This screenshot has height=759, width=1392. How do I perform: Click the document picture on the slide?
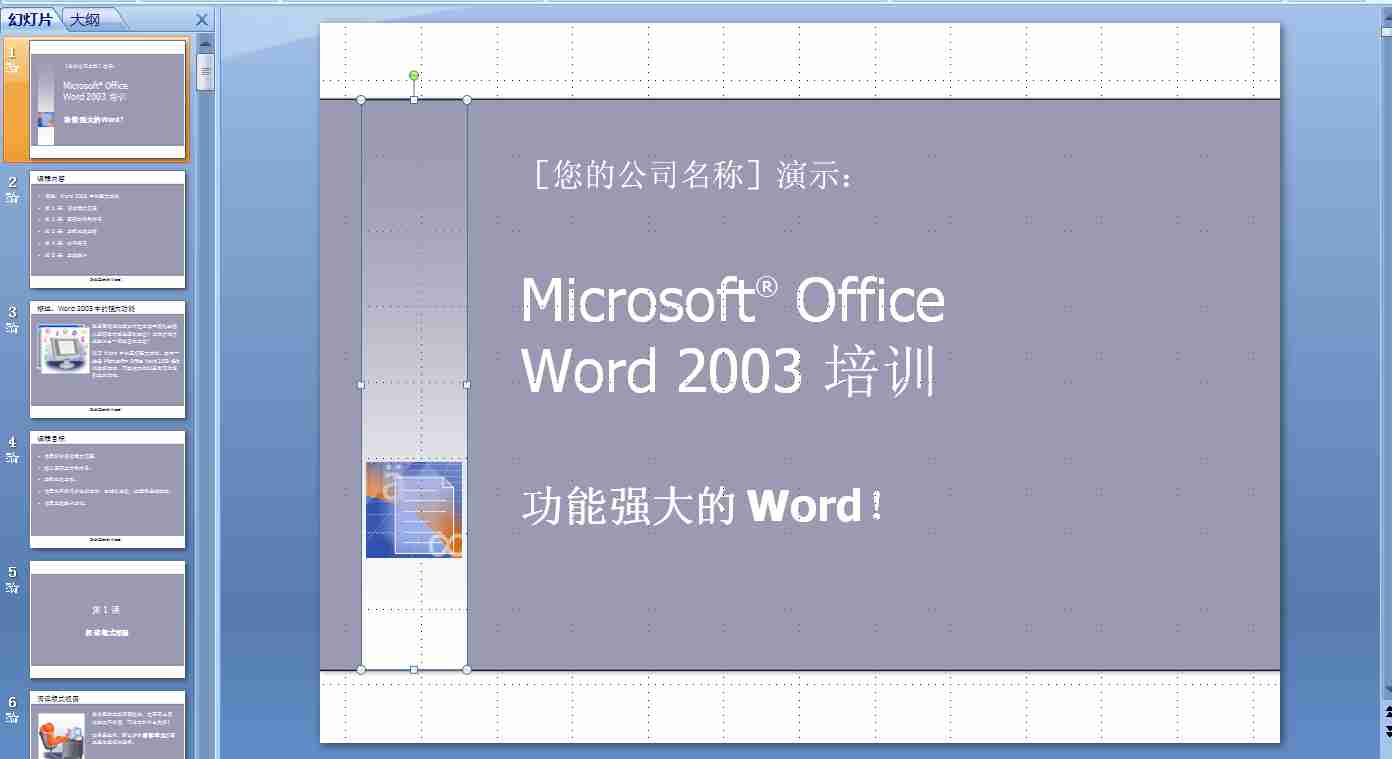pos(414,510)
